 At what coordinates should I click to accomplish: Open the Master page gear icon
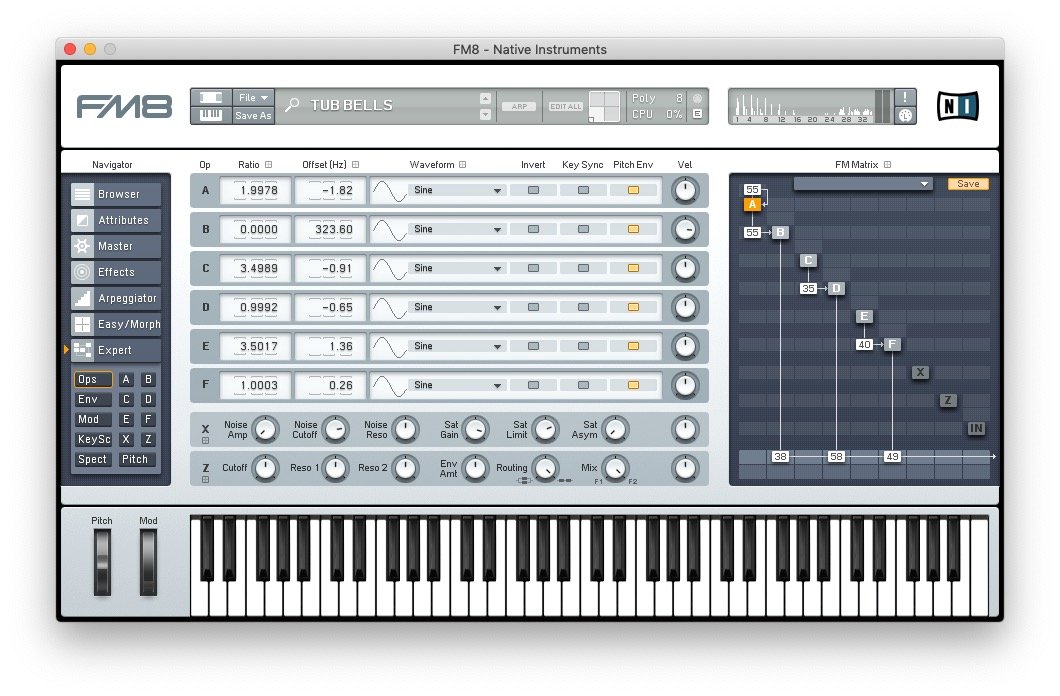[x=82, y=246]
